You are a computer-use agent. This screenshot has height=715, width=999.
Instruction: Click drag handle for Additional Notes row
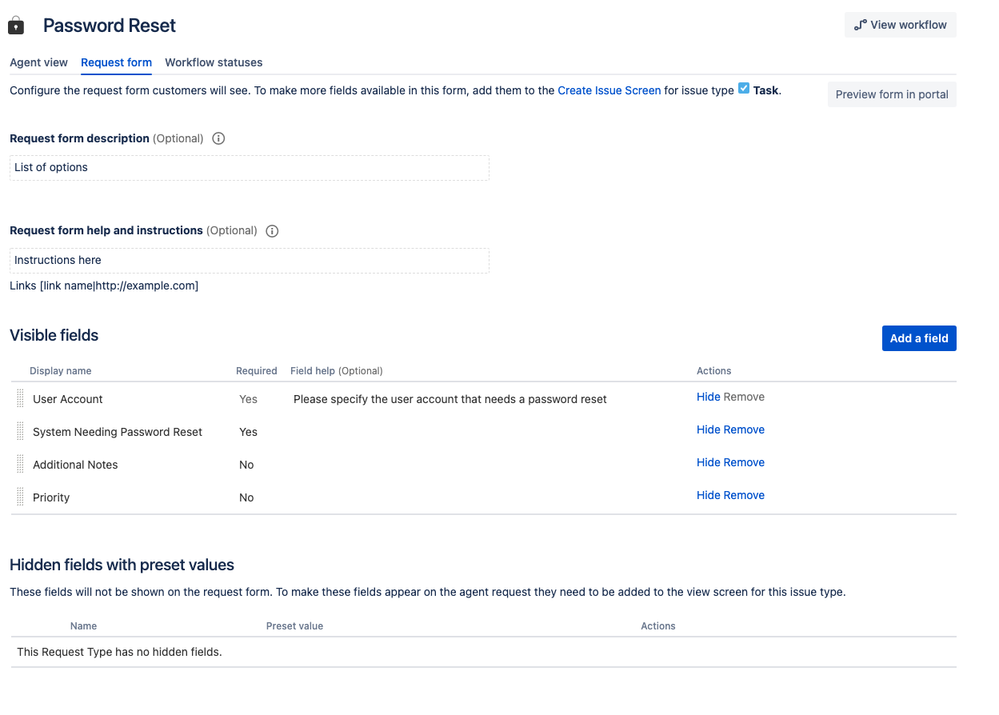click(20, 465)
